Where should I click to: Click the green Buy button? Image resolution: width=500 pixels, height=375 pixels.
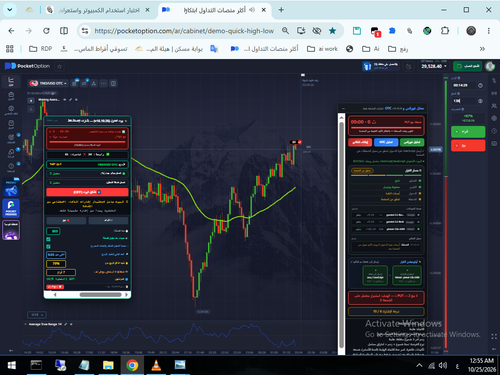click(x=468, y=132)
